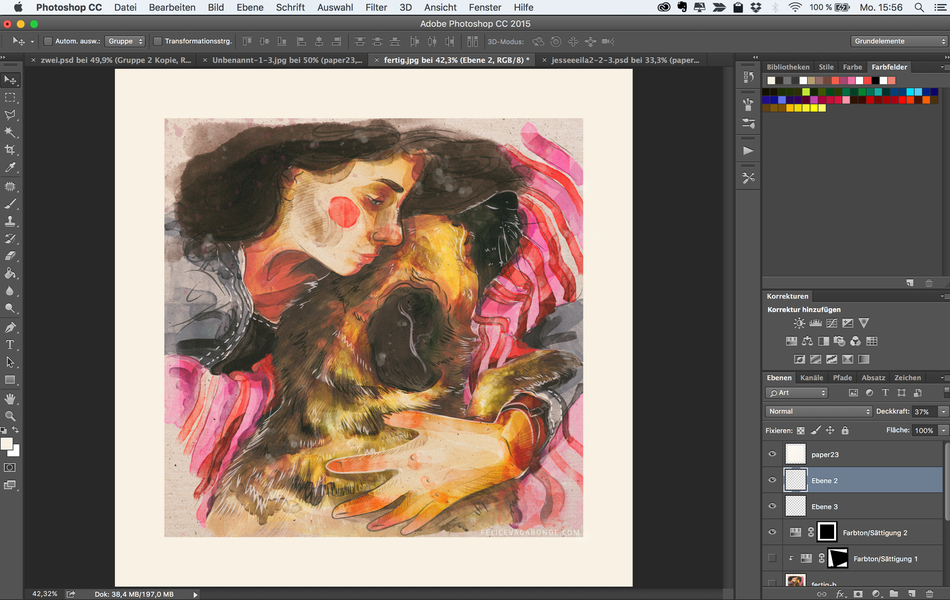This screenshot has width=950, height=600.
Task: Select the Zoom tool
Action: 10,416
